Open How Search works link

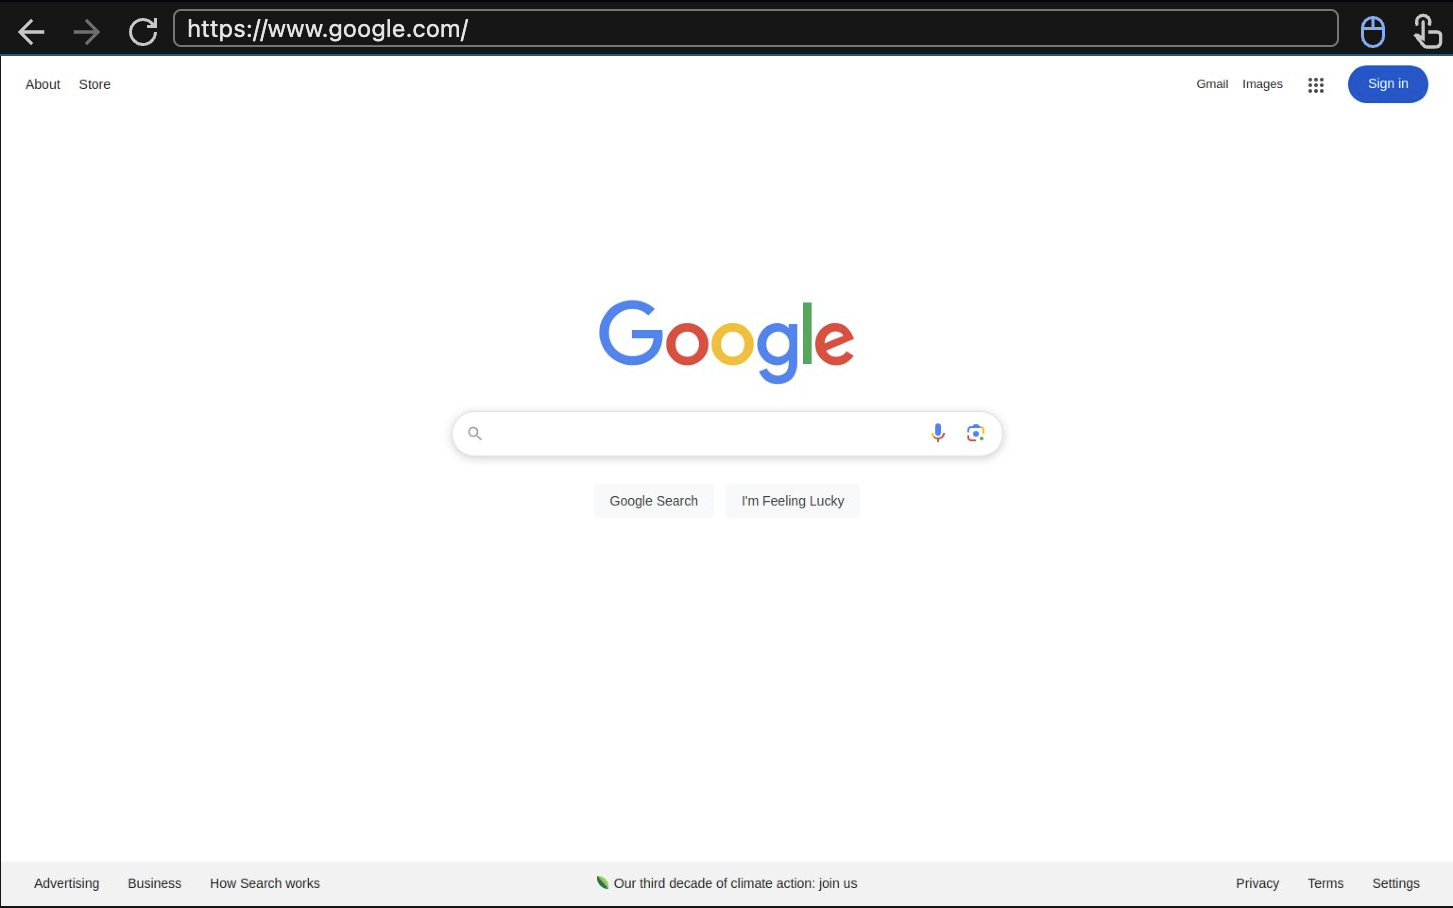pyautogui.click(x=265, y=883)
